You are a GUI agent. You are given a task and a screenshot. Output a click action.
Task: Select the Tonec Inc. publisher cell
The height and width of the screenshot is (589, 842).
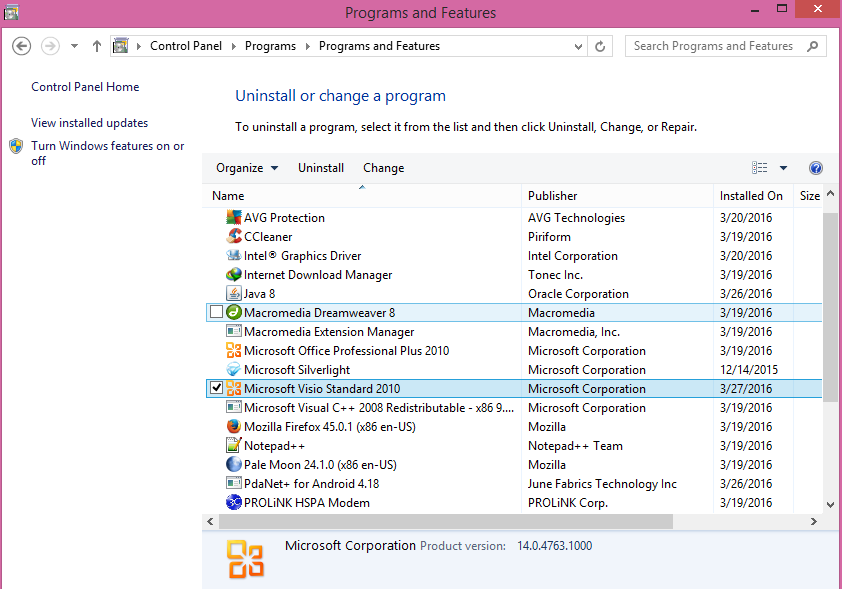(x=555, y=275)
